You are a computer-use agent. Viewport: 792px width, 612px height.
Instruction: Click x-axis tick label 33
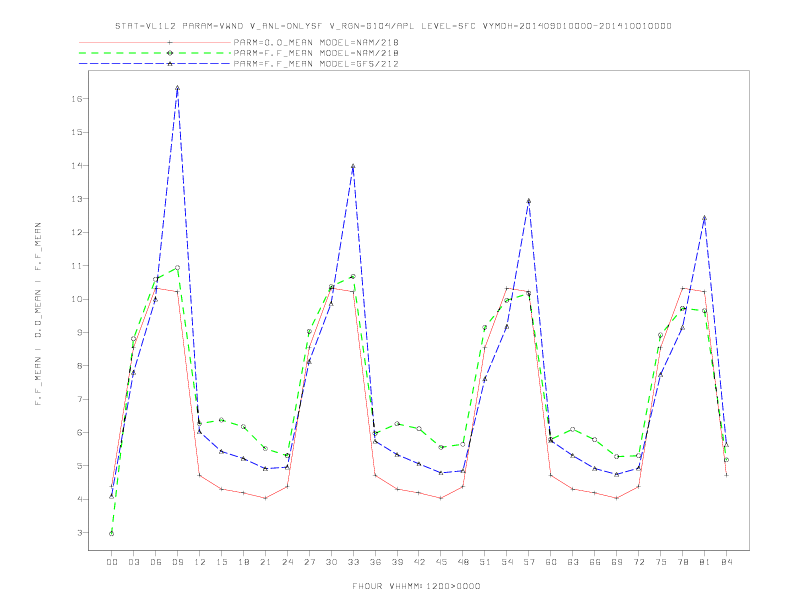click(x=353, y=562)
